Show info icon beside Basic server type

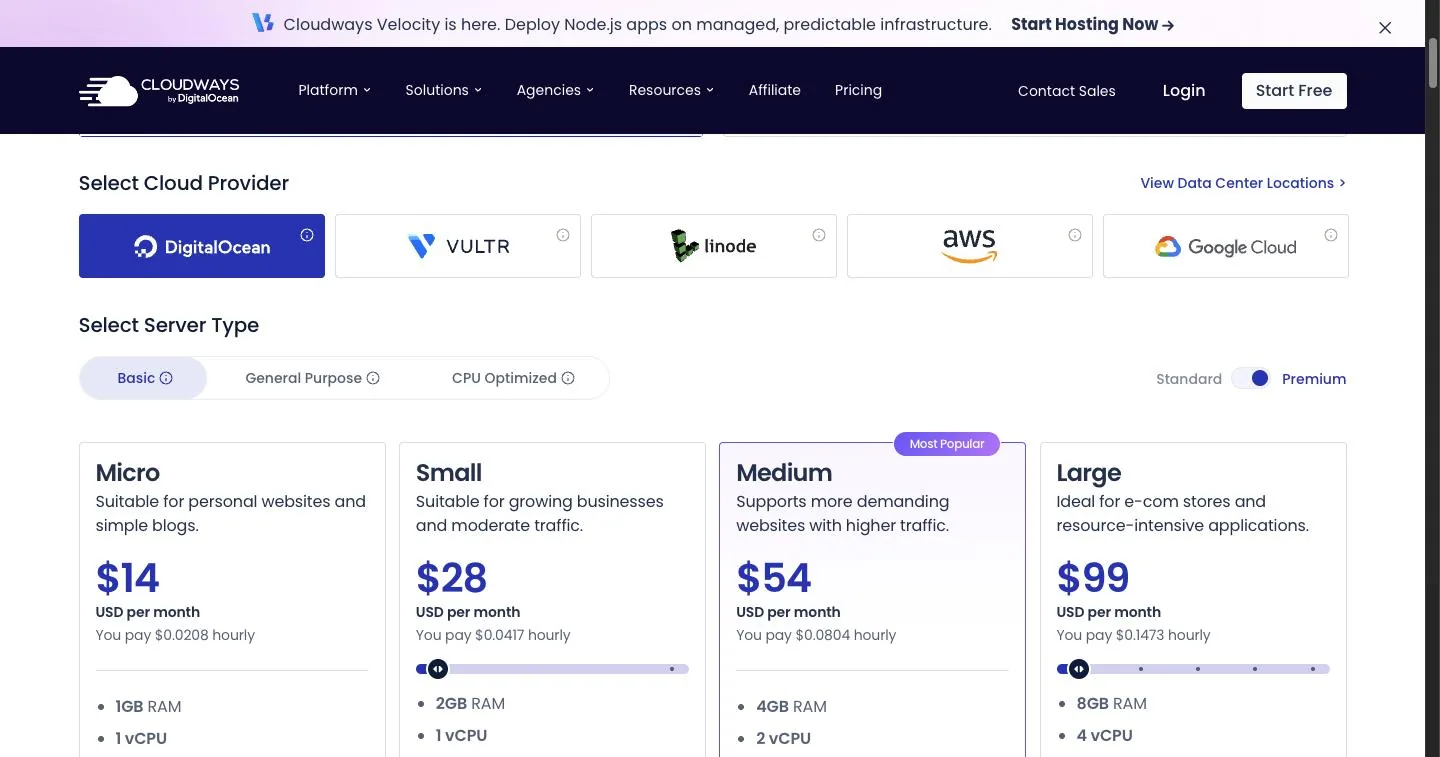click(166, 378)
